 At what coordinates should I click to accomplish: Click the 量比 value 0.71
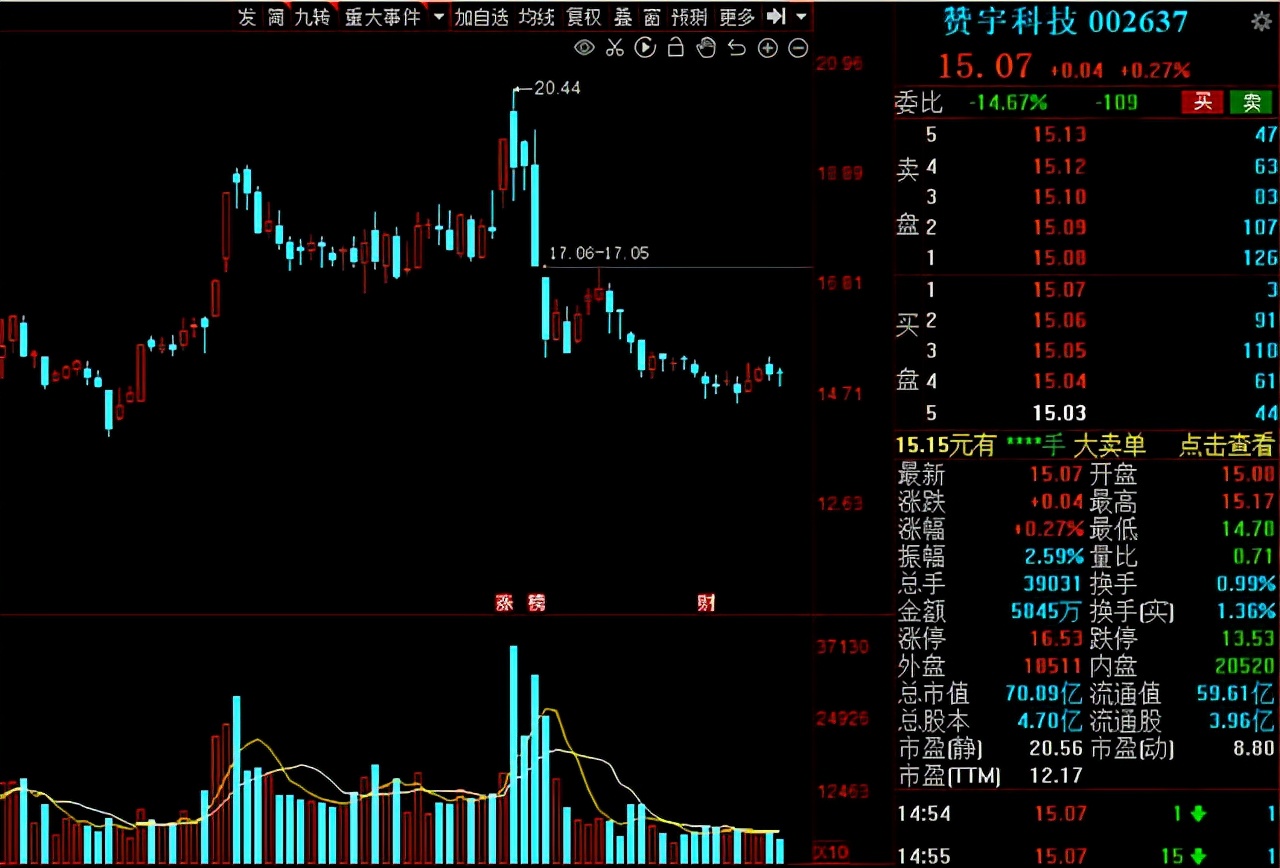point(1253,556)
